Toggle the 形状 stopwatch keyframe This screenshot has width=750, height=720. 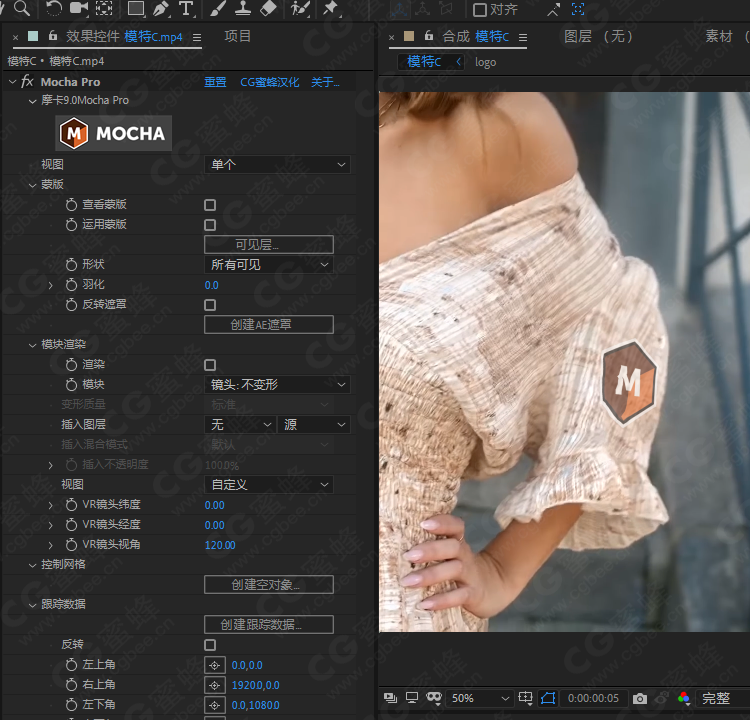pos(71,265)
